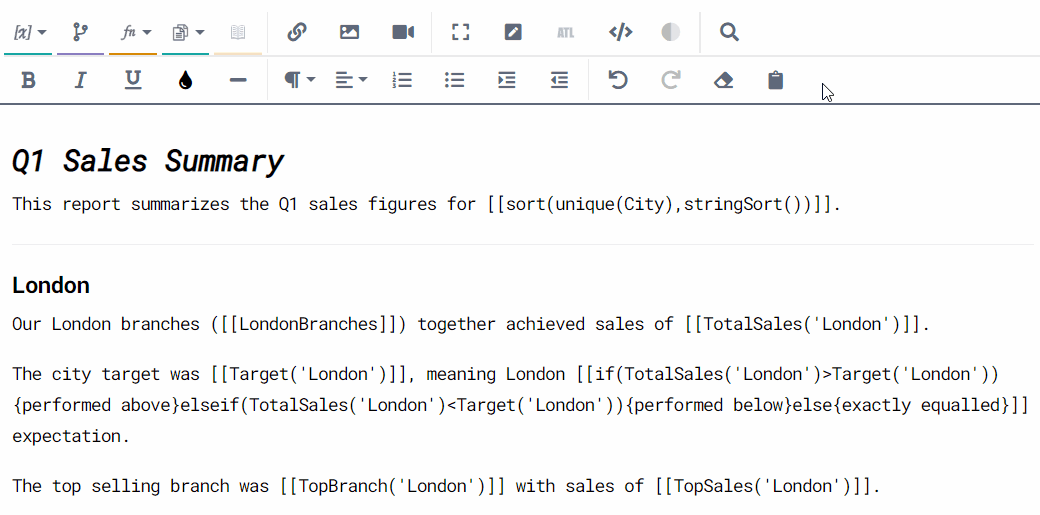Toggle bold formatting

coord(28,80)
